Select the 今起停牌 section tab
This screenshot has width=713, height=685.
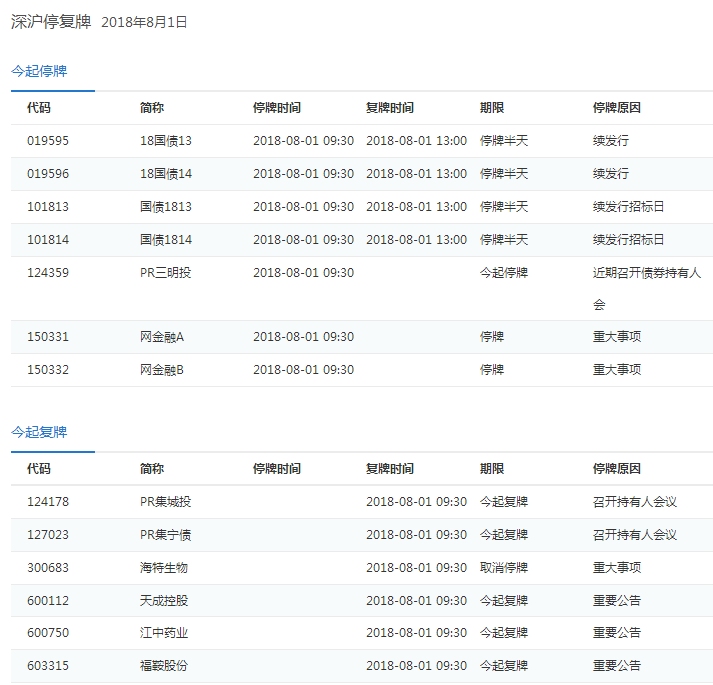[39, 71]
